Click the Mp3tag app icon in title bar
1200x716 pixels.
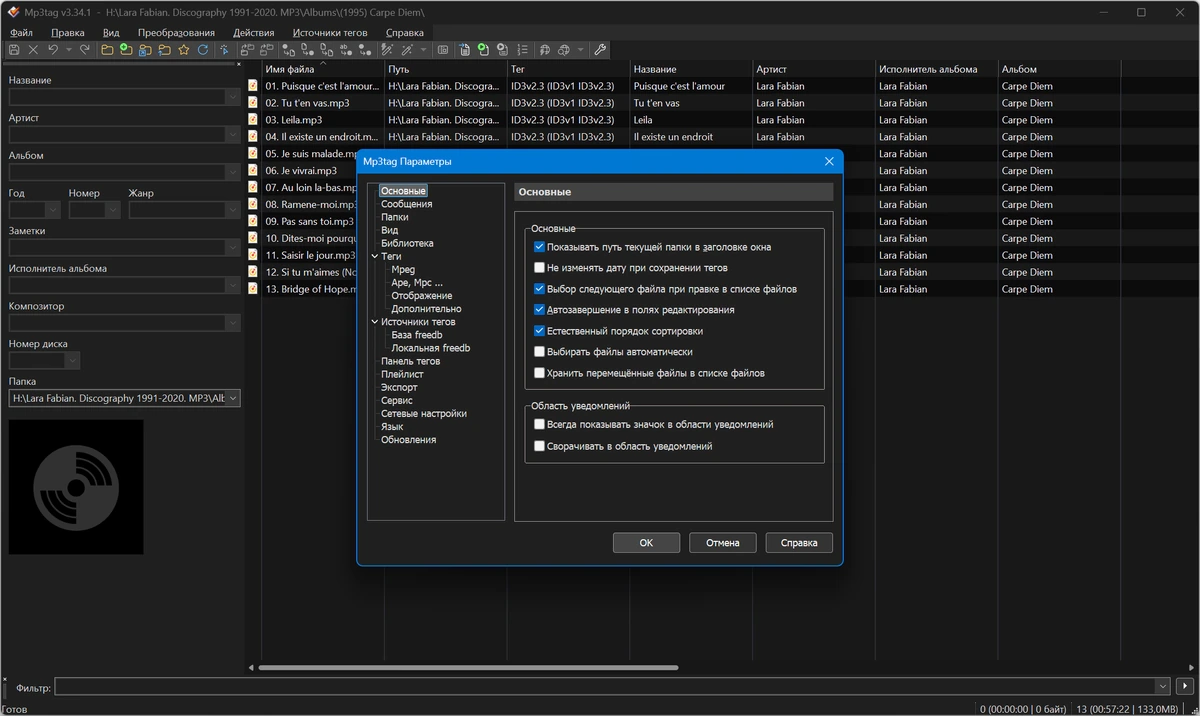point(14,13)
